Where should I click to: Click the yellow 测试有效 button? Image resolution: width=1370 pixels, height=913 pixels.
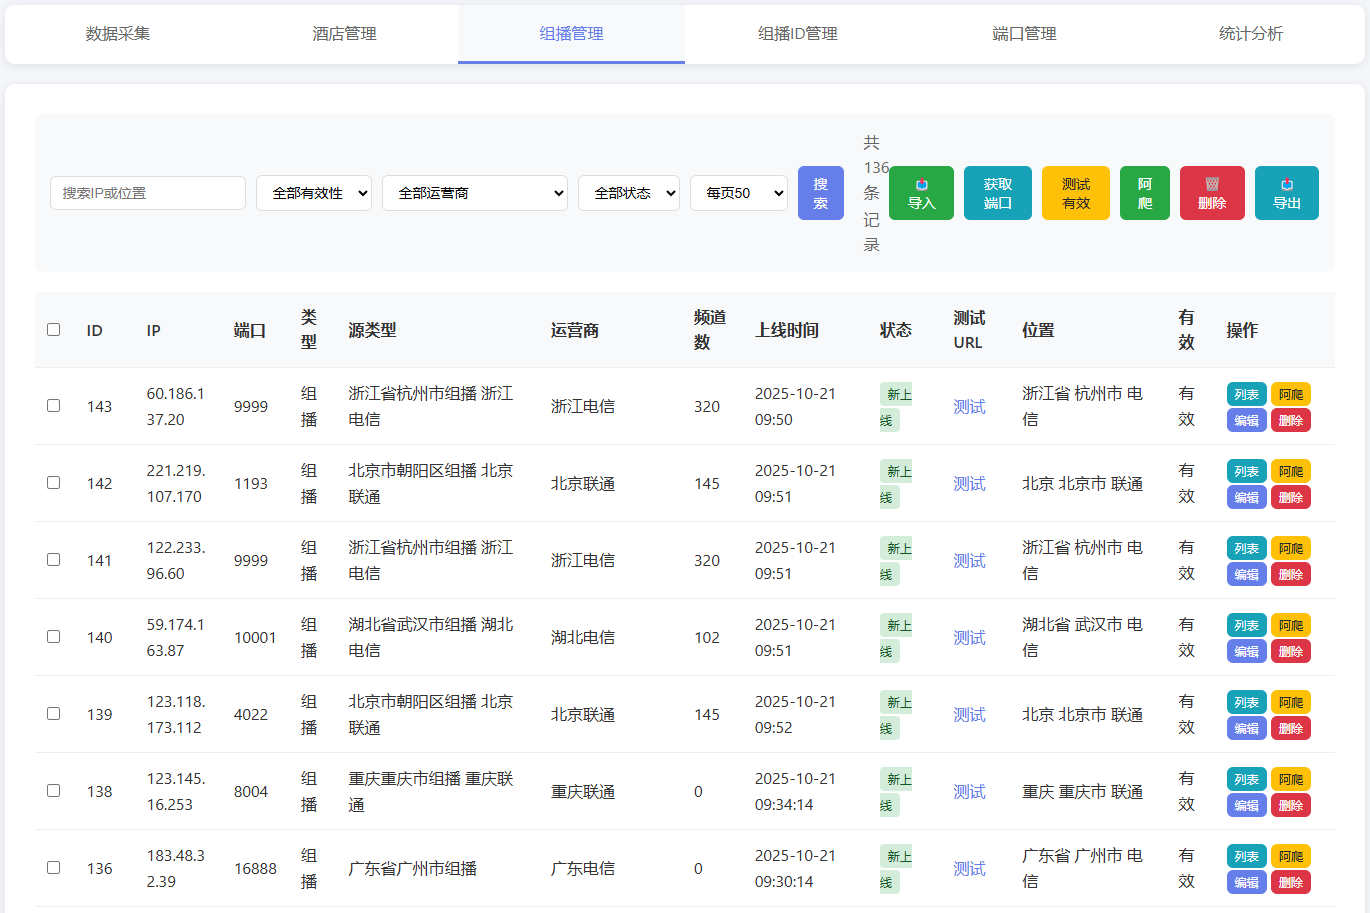click(1075, 193)
